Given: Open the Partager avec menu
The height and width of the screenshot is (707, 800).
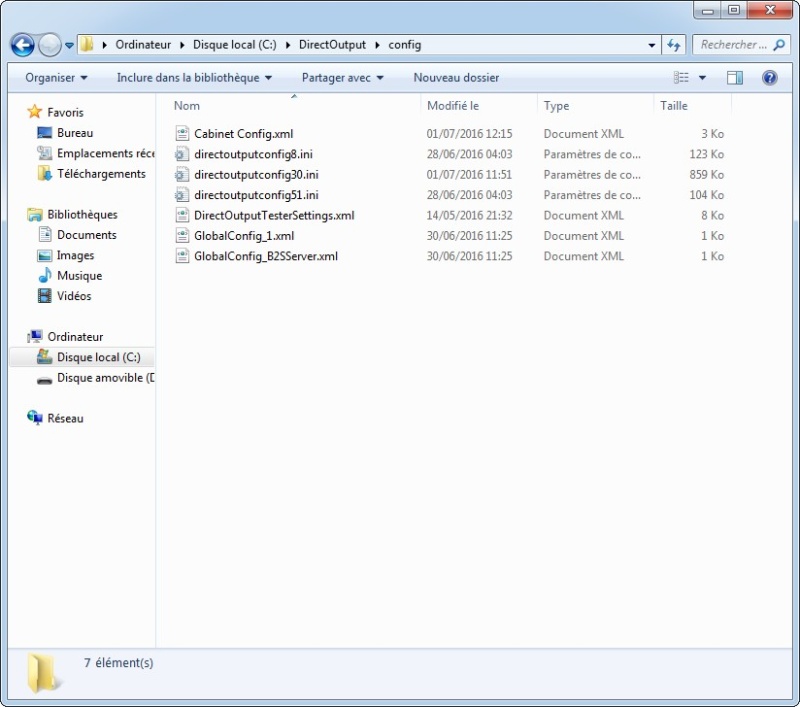Looking at the screenshot, I should [342, 78].
